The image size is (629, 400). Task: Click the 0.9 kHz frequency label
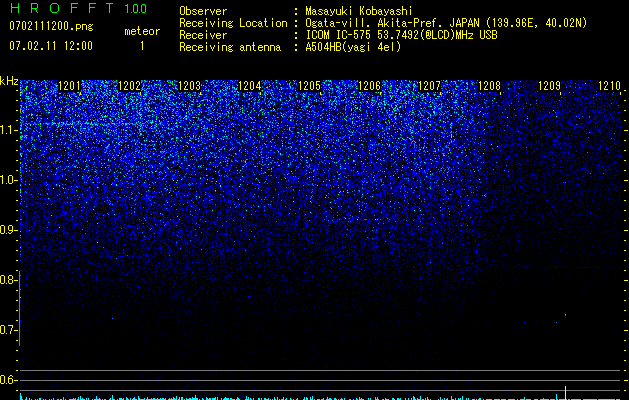click(x=8, y=230)
